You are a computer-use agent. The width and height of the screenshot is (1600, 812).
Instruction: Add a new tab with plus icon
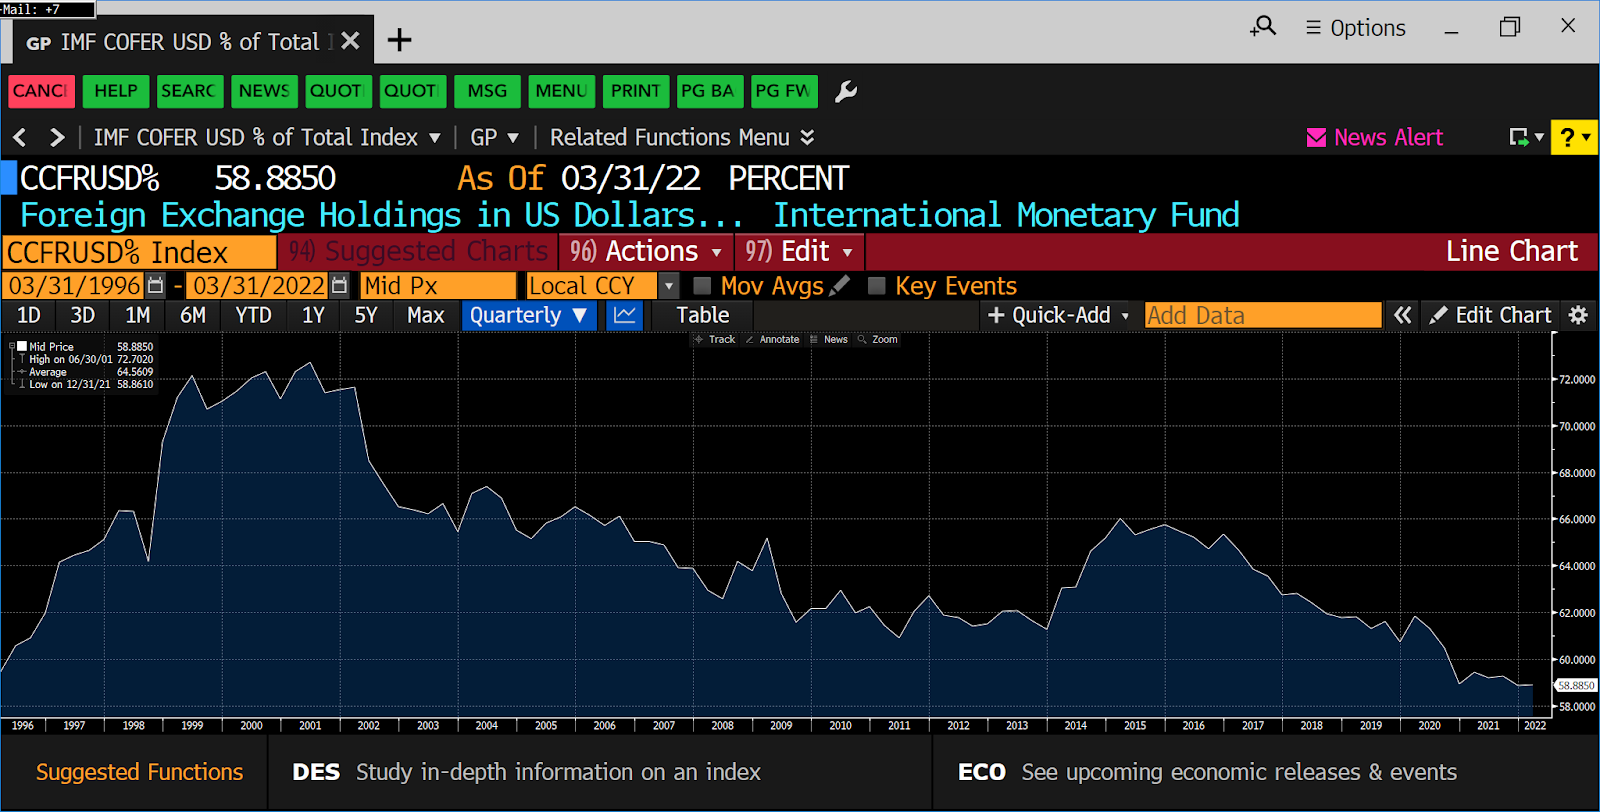click(399, 40)
